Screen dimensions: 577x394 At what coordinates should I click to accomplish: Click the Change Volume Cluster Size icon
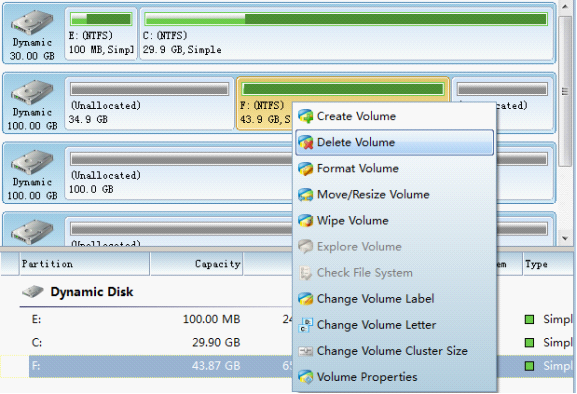(x=305, y=351)
